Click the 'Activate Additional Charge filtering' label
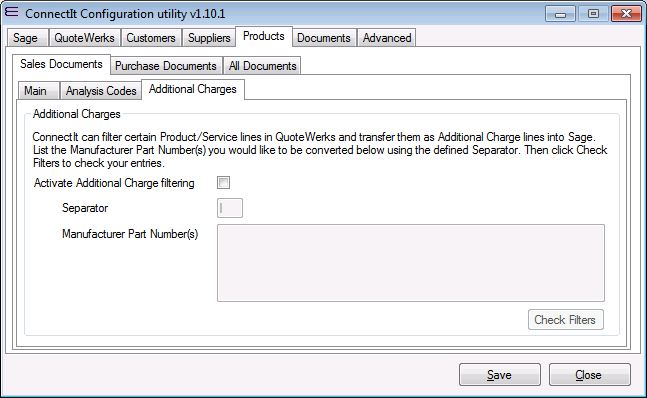647x398 pixels. coord(114,183)
